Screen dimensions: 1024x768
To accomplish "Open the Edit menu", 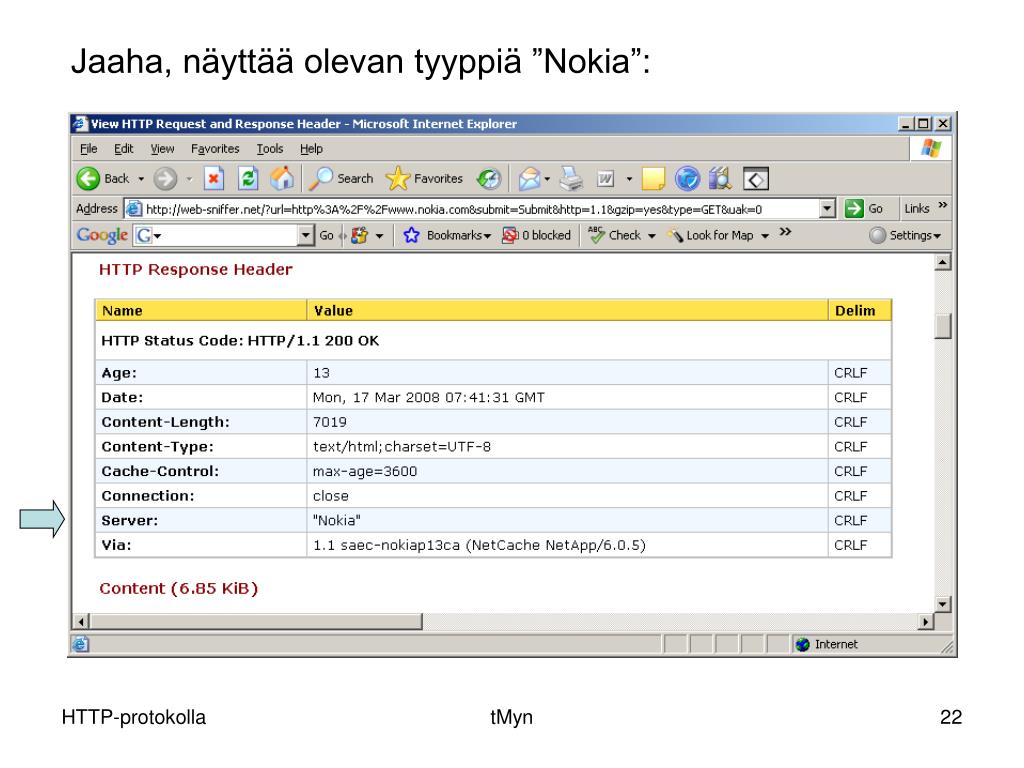I will (x=123, y=149).
